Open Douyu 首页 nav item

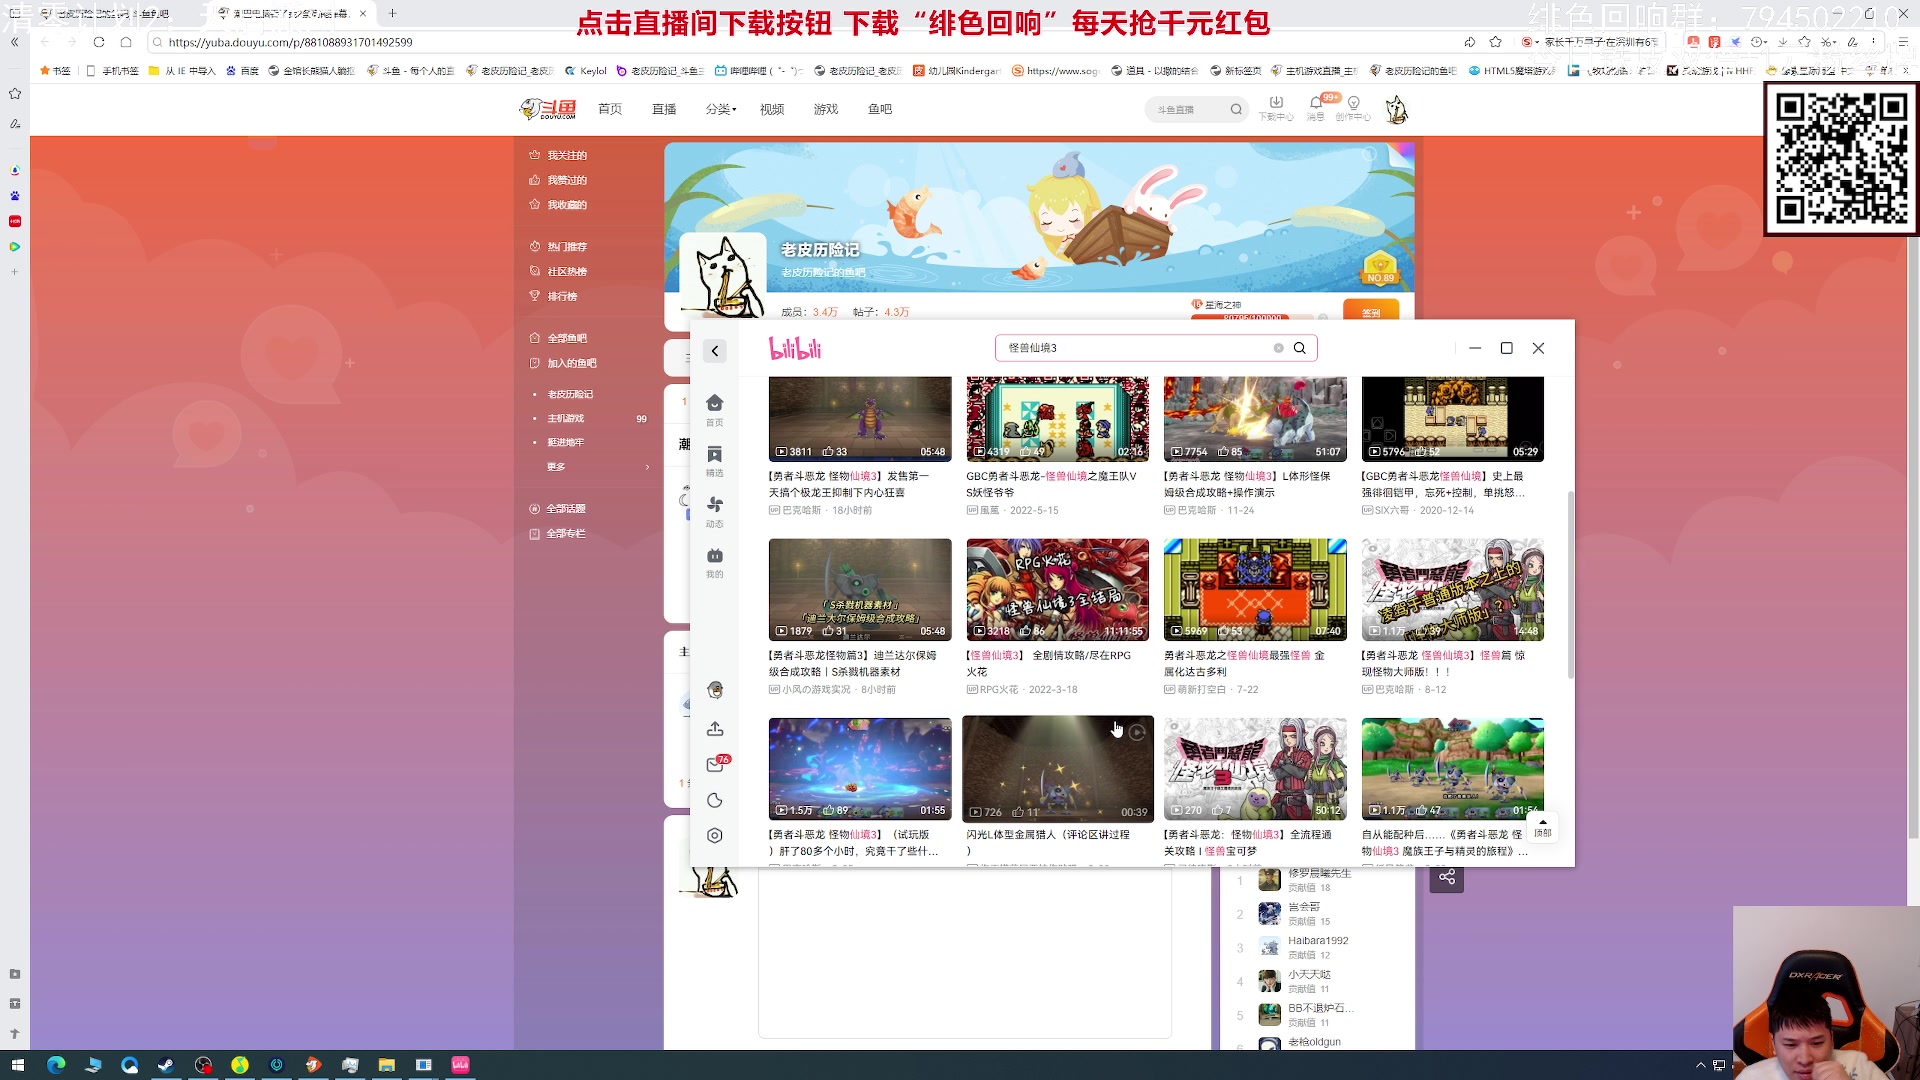[610, 109]
